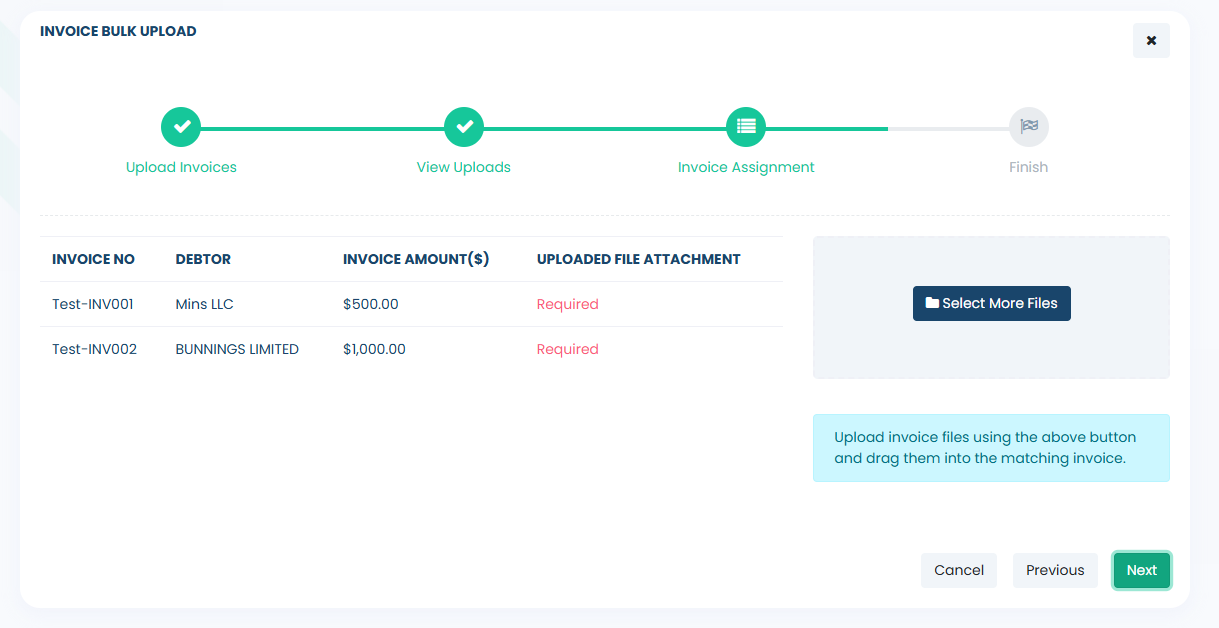Click the Test-INV001 invoice row
Screen dimensions: 1219x628
coord(93,304)
